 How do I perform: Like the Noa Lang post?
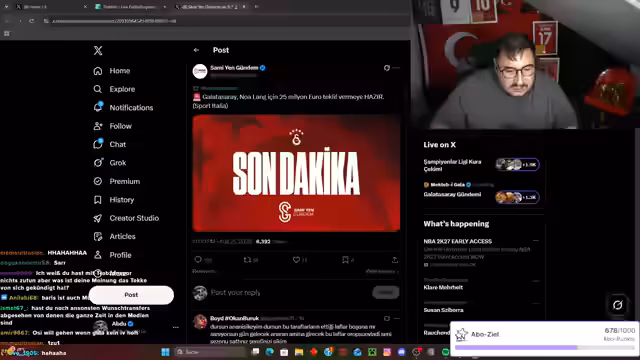(x=296, y=260)
